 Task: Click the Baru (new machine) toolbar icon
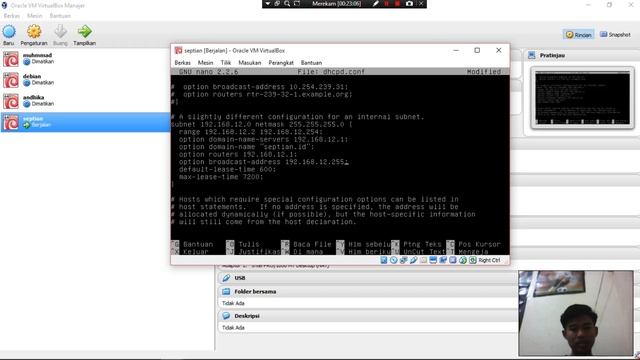click(9, 31)
